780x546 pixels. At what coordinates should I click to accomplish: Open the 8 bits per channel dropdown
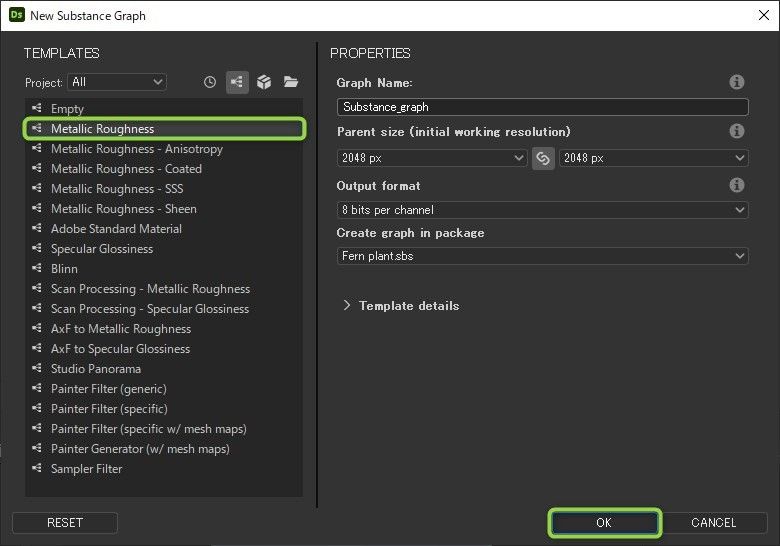(543, 210)
